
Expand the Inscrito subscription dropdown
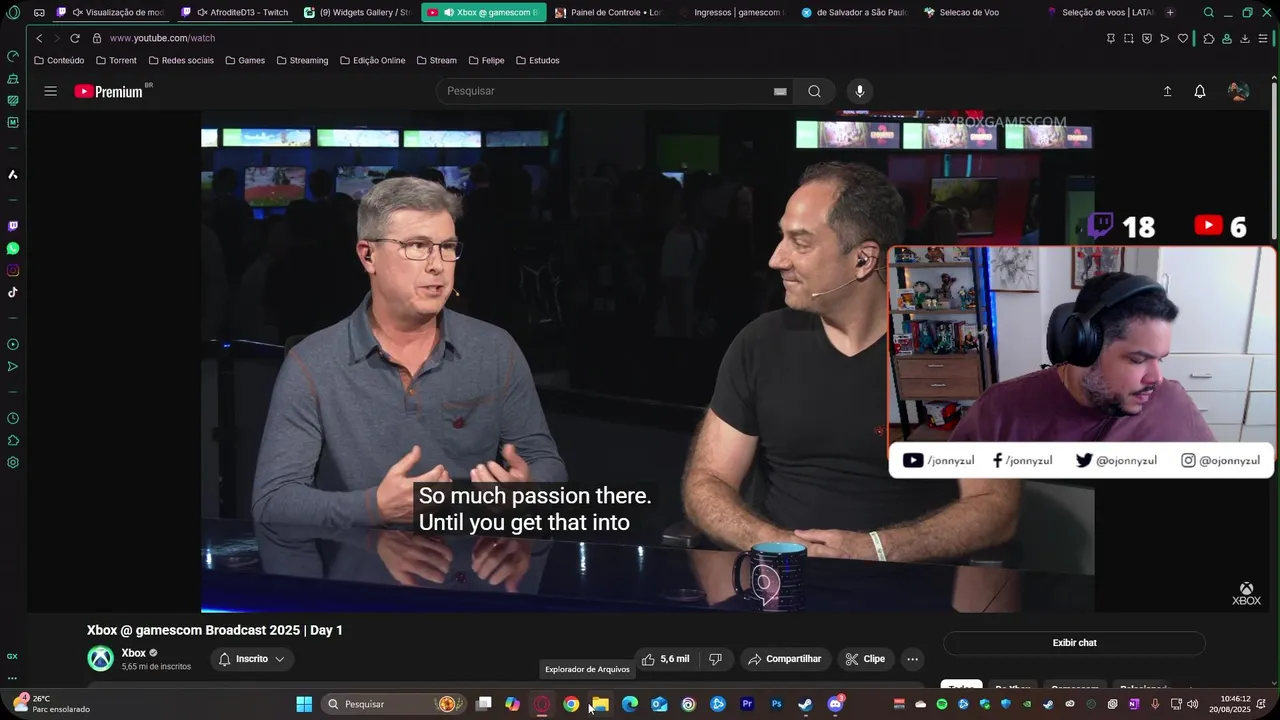tap(252, 659)
